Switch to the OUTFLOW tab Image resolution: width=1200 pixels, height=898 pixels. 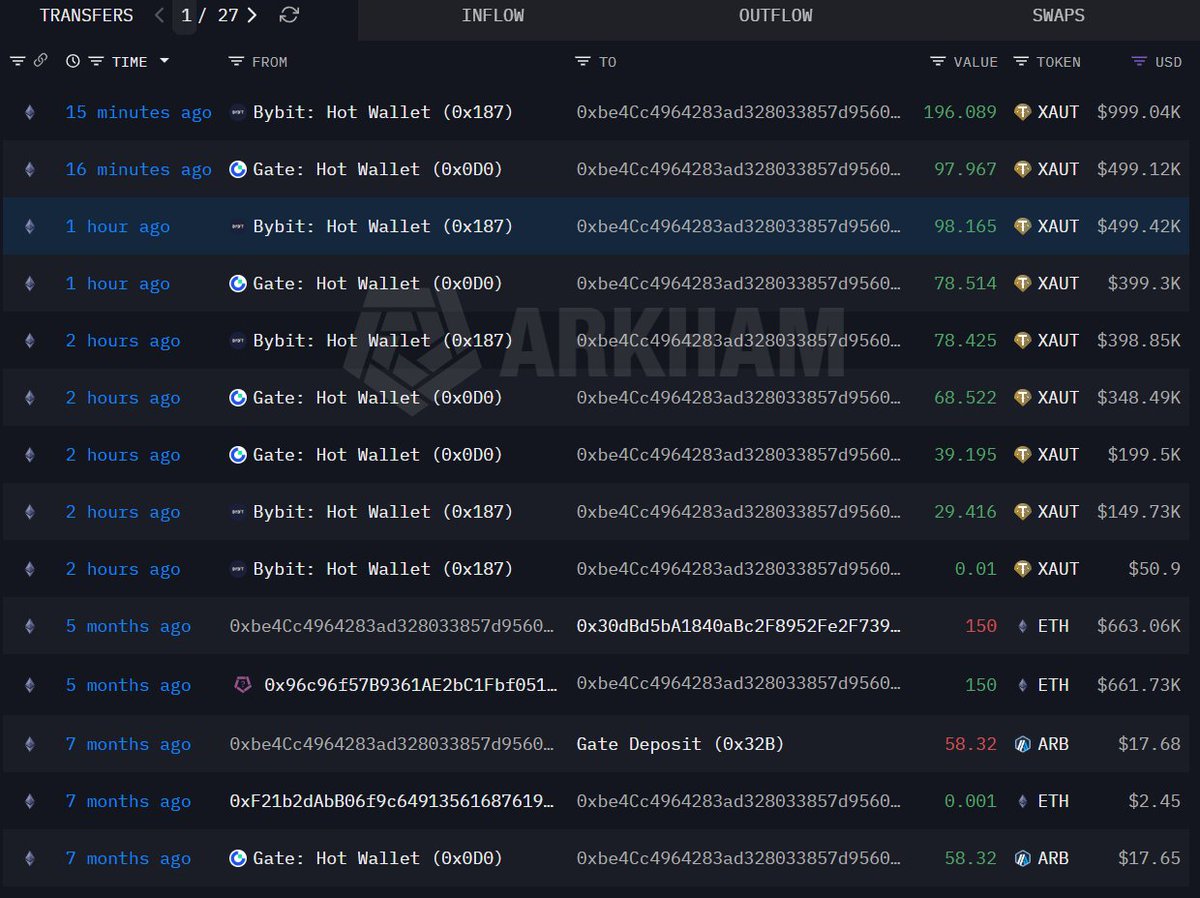(x=776, y=16)
